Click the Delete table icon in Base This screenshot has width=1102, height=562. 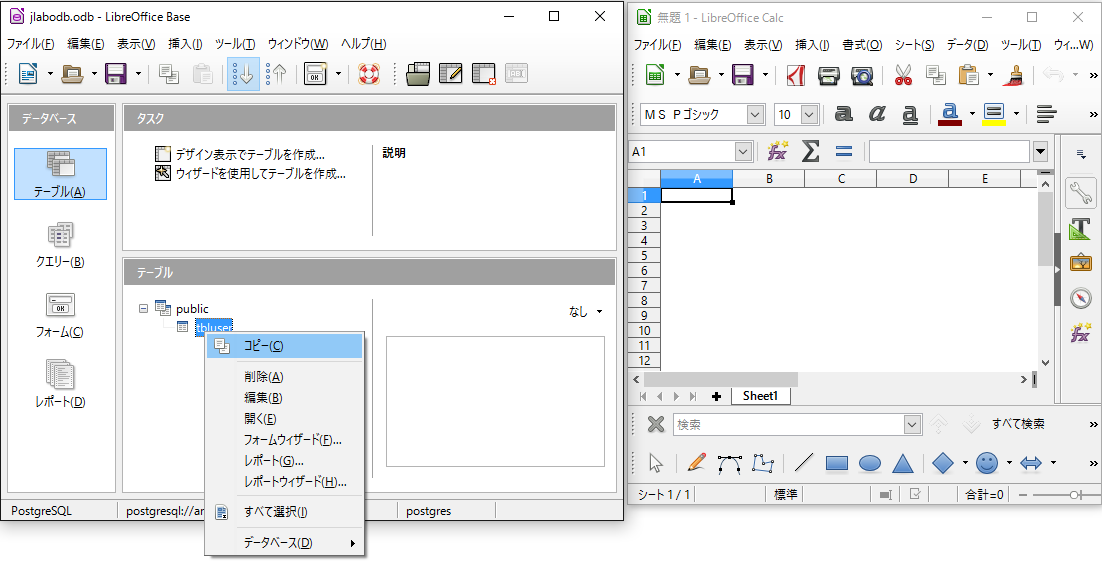pos(484,74)
